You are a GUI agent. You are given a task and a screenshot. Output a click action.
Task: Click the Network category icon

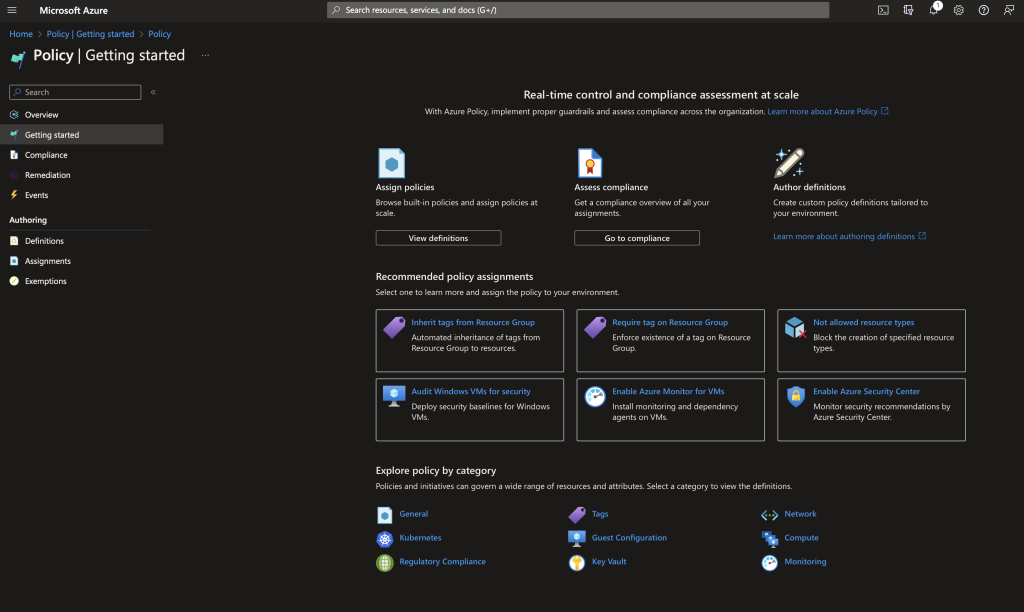769,515
